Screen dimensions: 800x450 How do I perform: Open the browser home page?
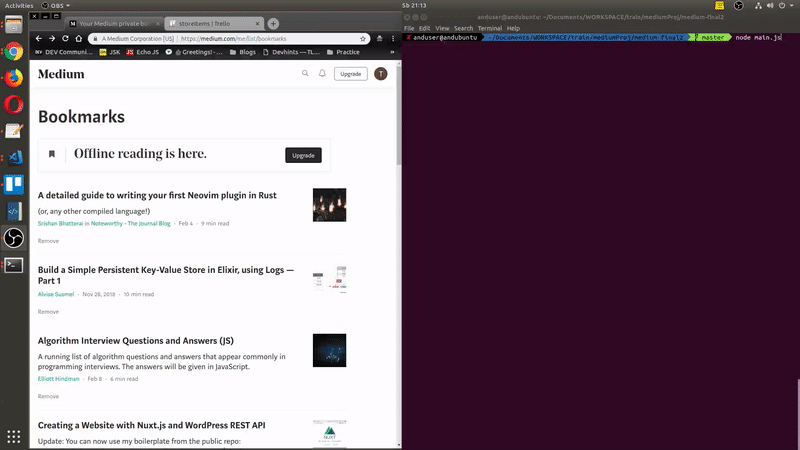[79, 38]
